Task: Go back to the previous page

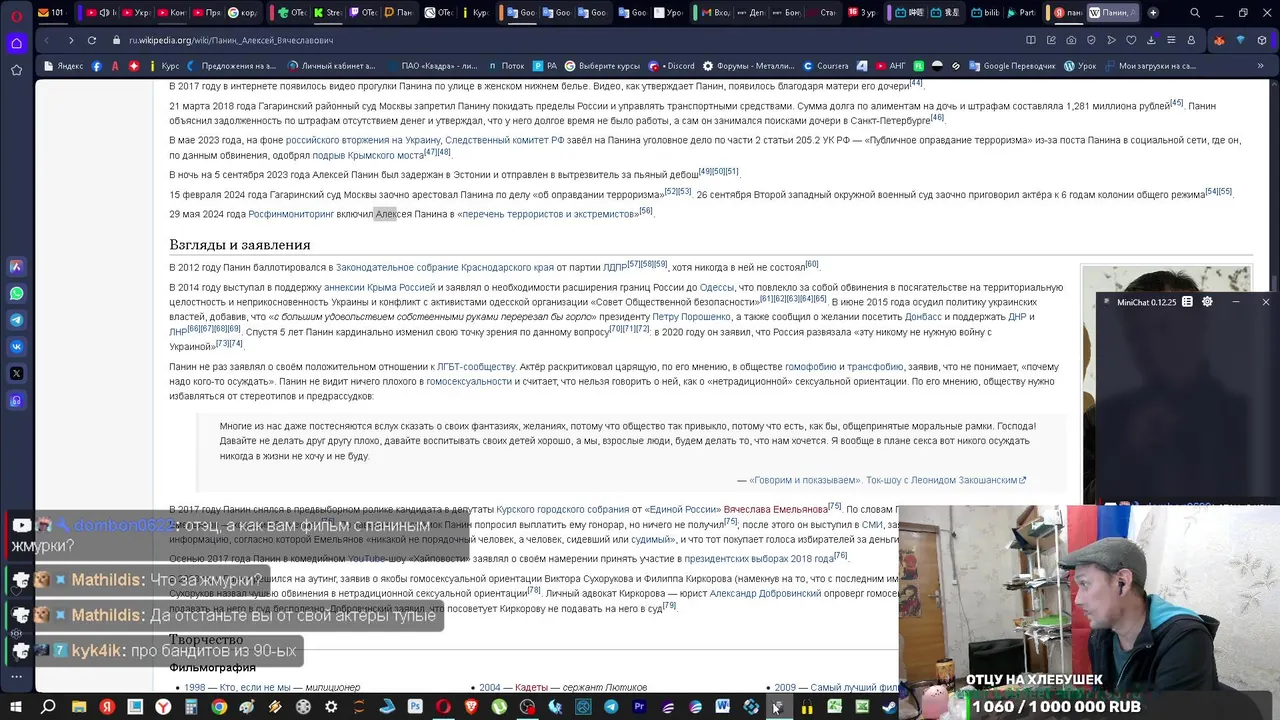Action: click(x=46, y=40)
